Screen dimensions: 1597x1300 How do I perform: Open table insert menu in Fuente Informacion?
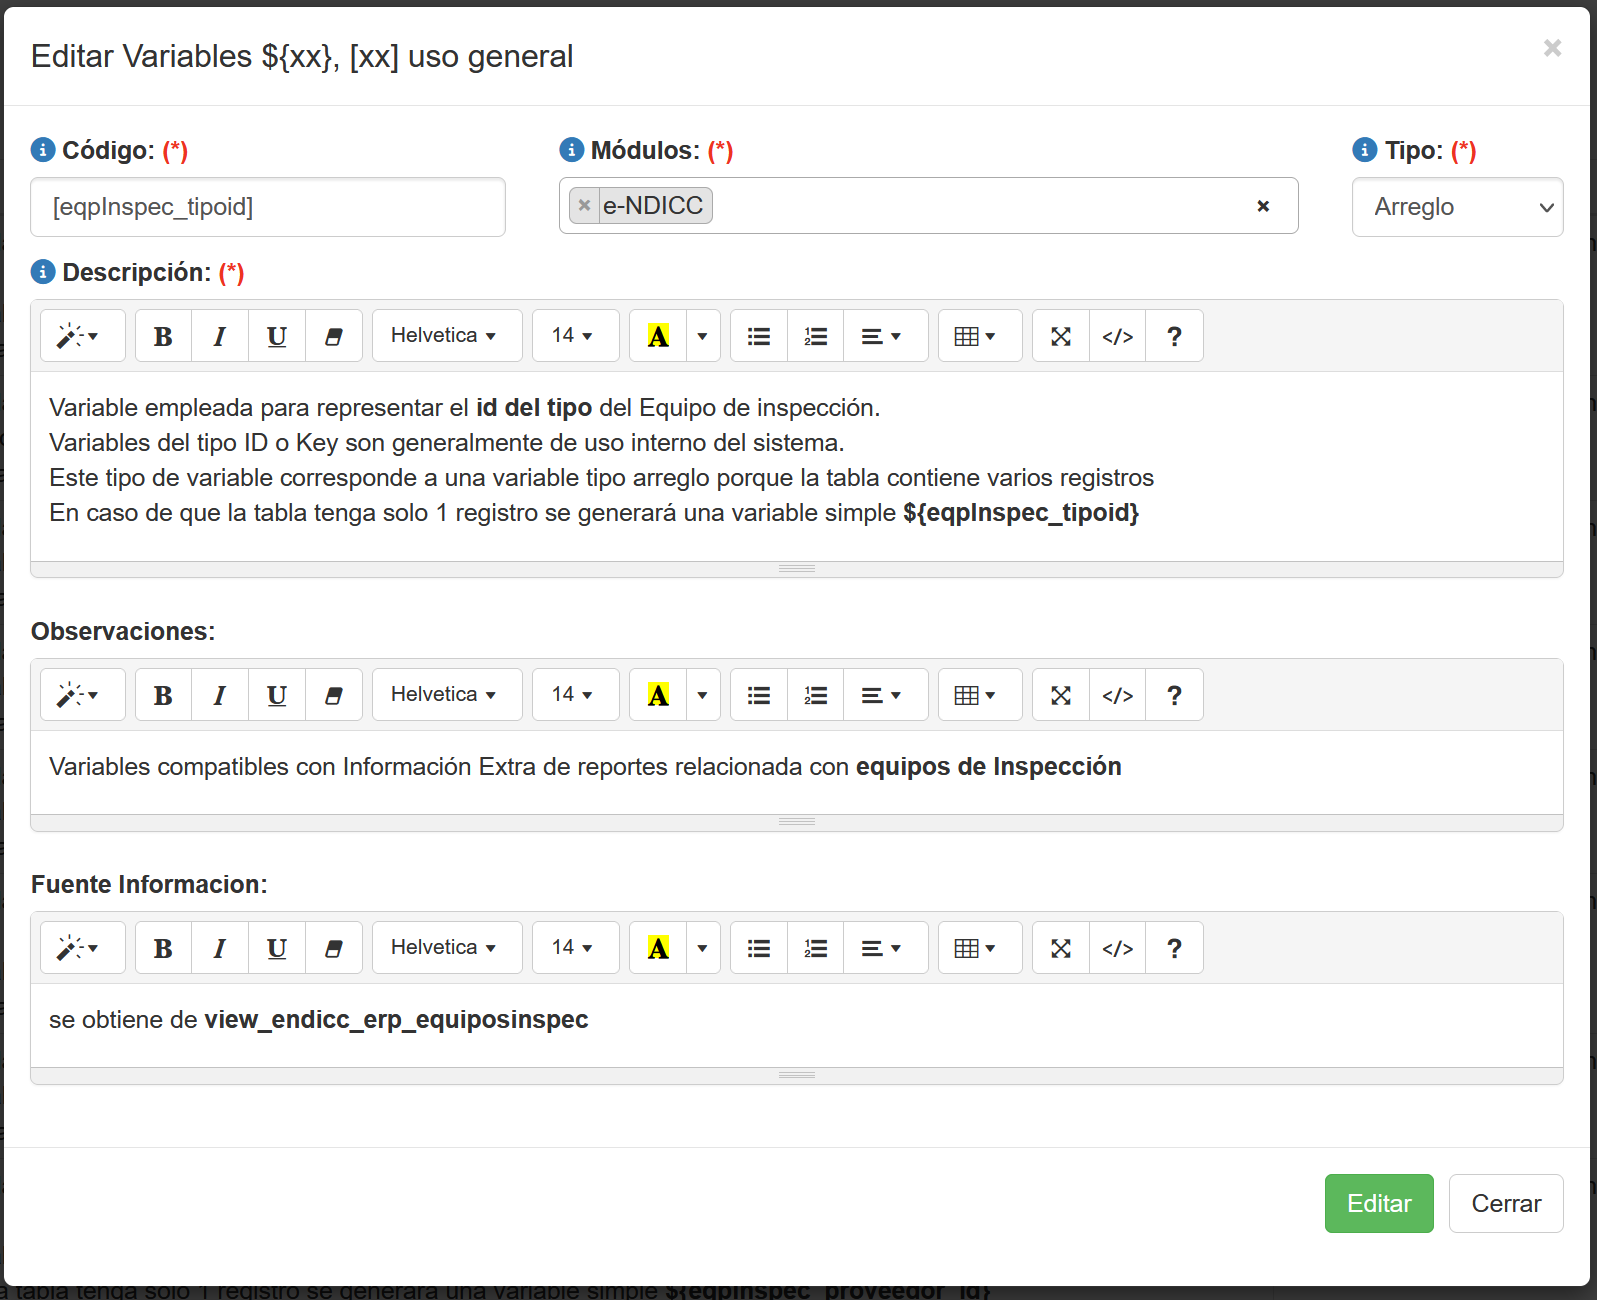(x=975, y=948)
